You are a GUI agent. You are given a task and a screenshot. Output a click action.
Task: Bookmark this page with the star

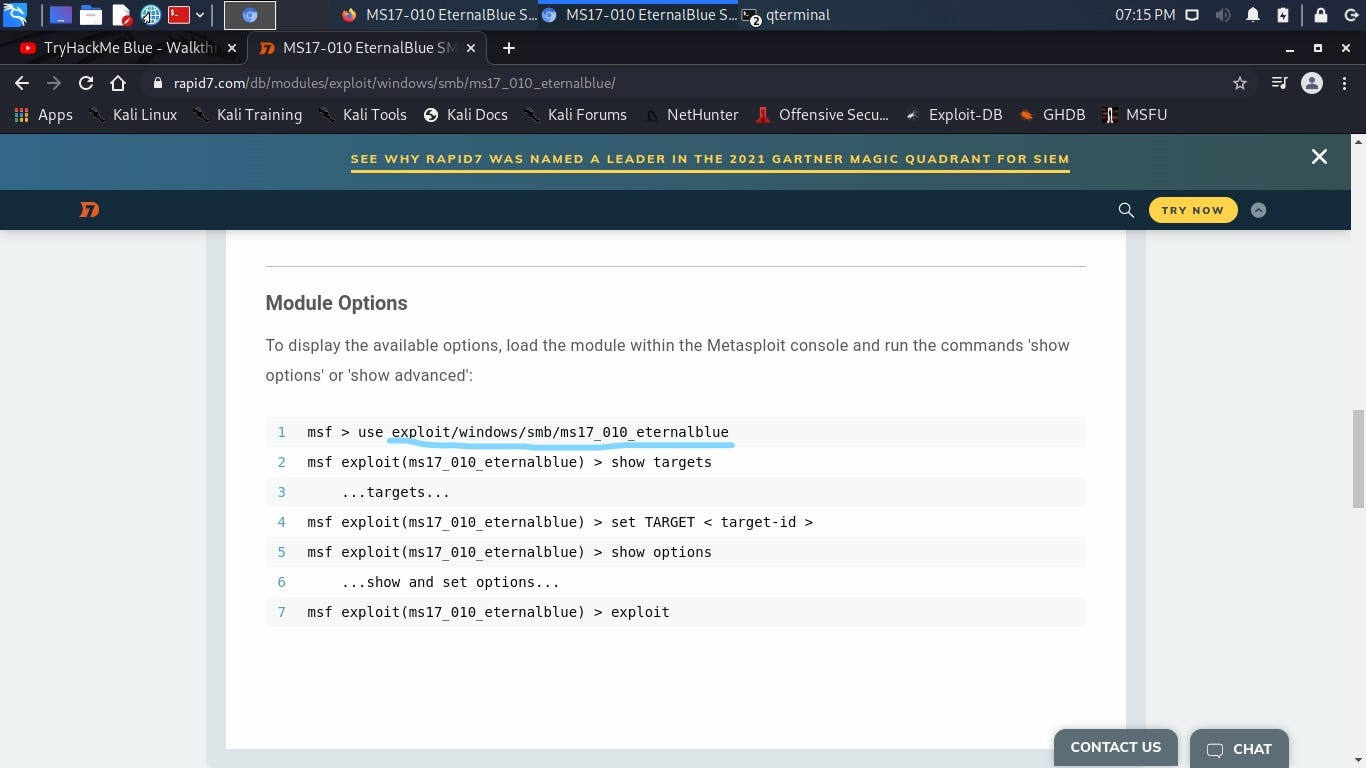(1240, 83)
